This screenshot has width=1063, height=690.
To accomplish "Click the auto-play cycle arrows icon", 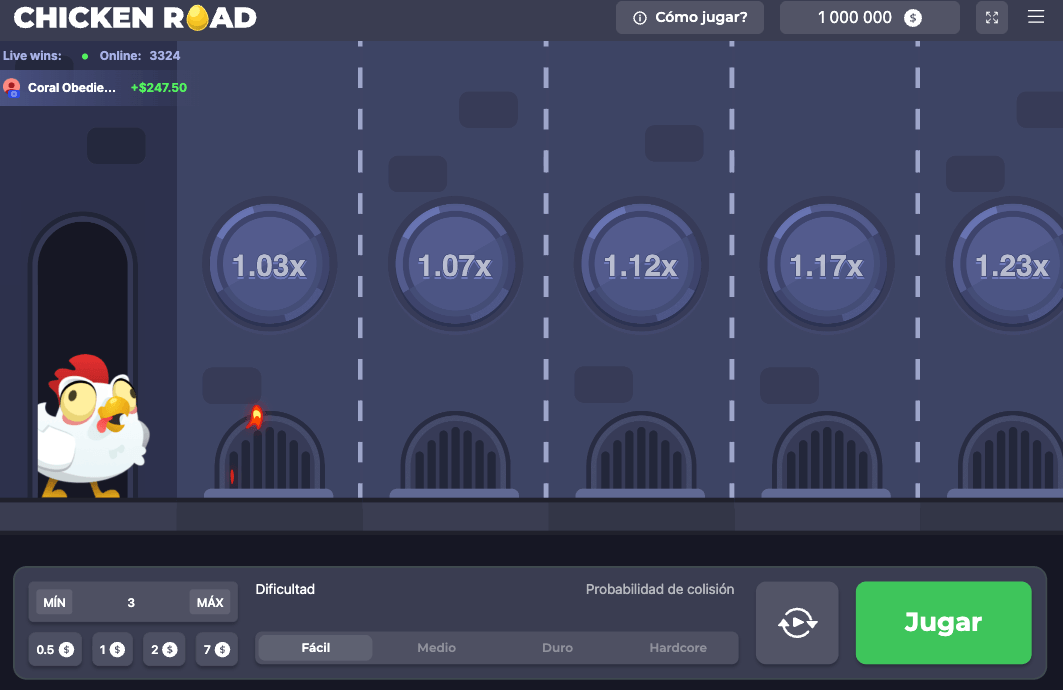I will coord(797,622).
